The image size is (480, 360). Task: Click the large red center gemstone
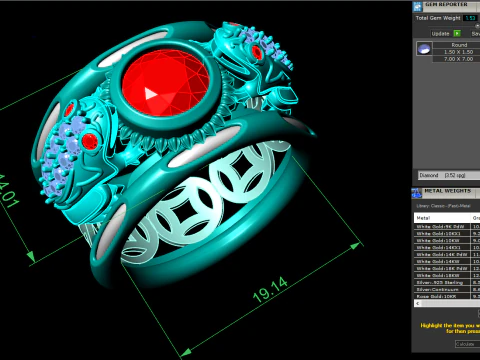click(166, 83)
